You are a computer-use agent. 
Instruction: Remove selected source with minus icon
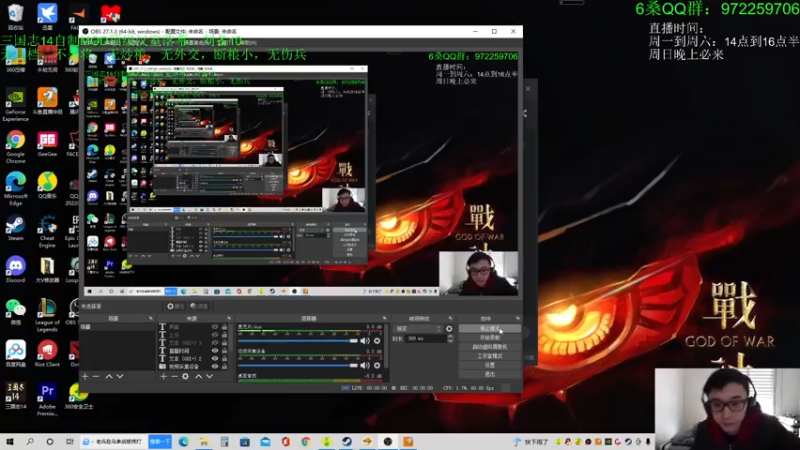[x=174, y=376]
